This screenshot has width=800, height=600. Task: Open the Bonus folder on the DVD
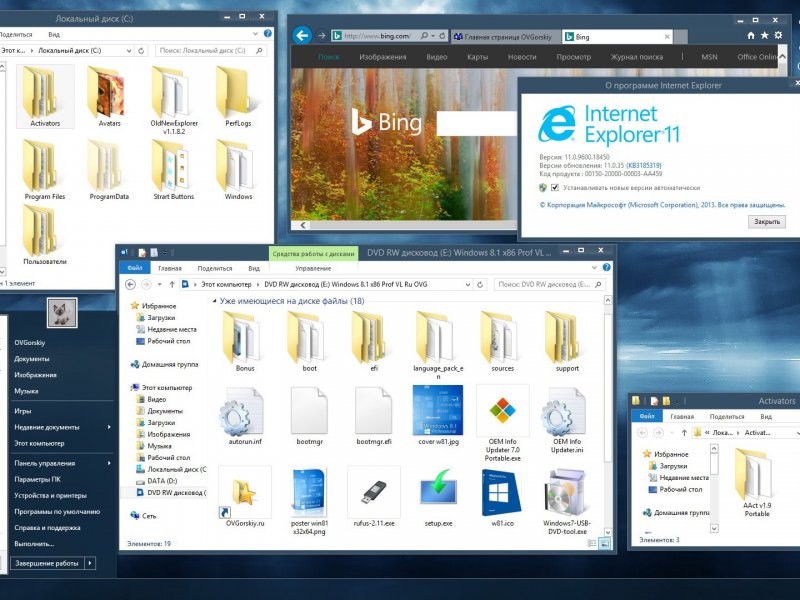click(x=244, y=337)
